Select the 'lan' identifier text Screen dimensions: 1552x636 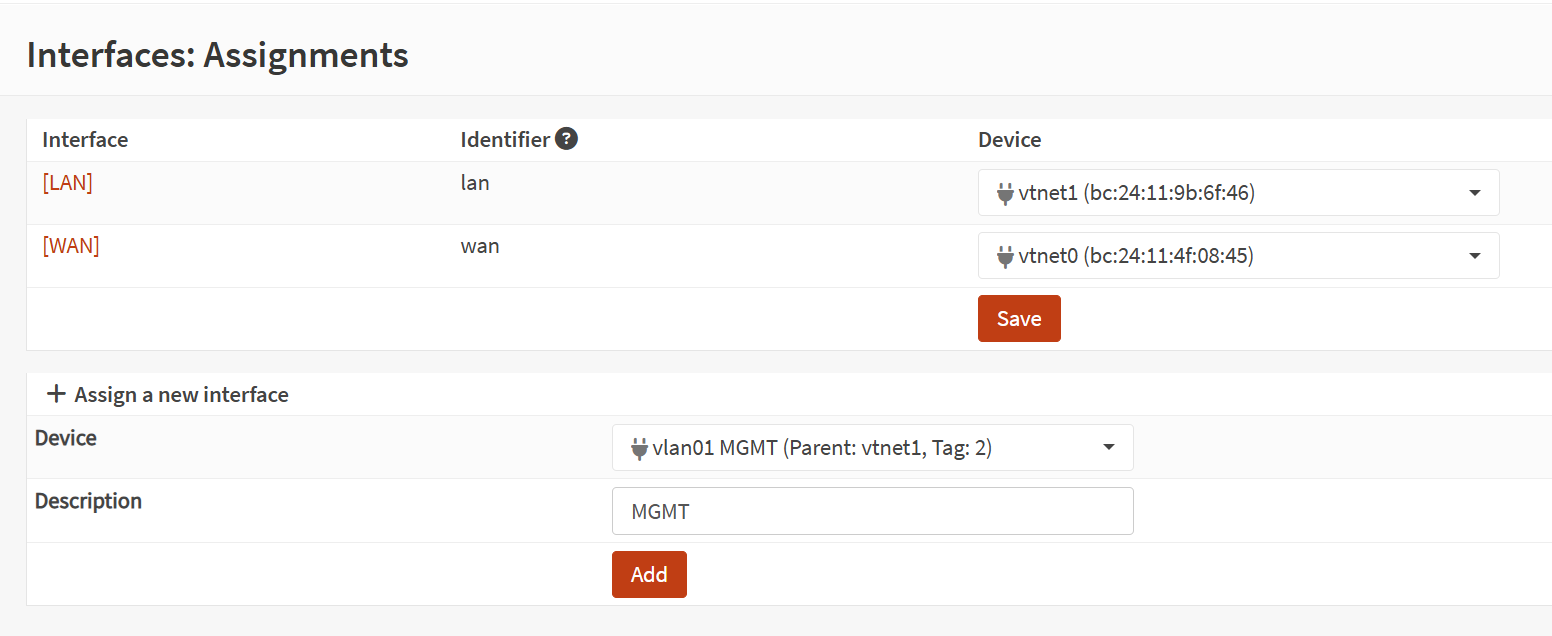(475, 183)
